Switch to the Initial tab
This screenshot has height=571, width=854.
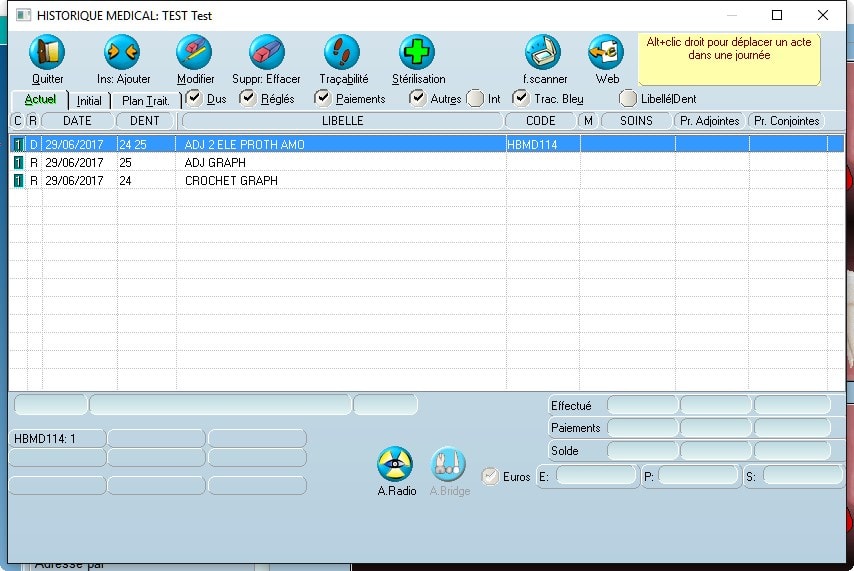89,101
